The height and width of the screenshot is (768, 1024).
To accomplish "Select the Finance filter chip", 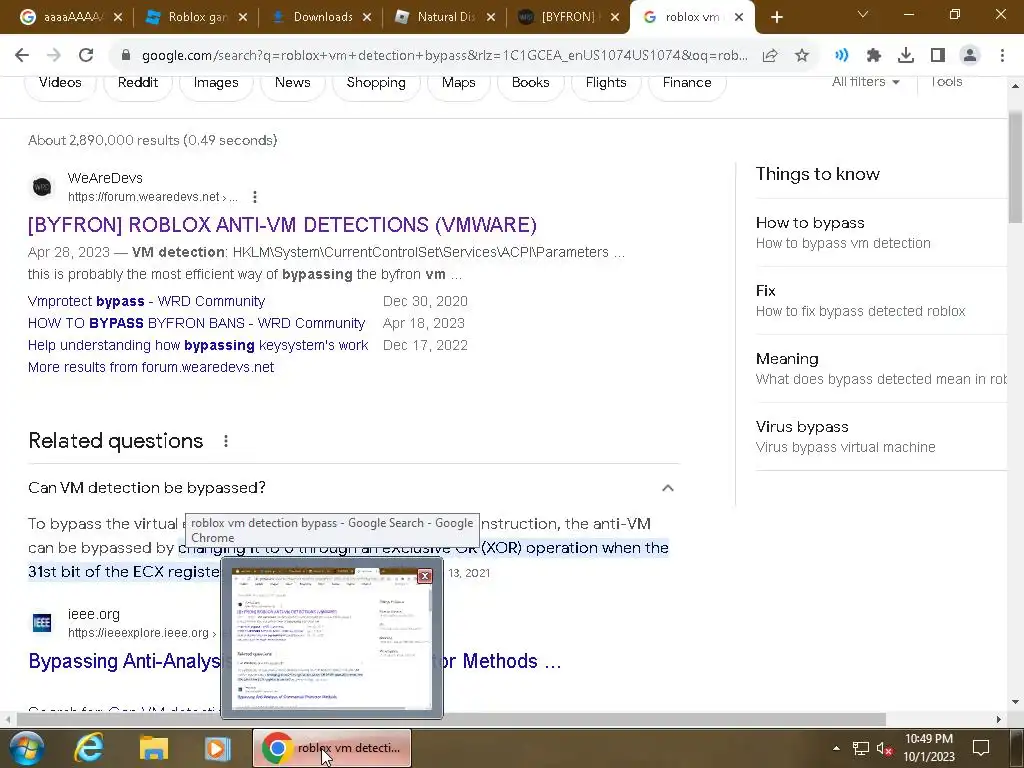I will pos(687,83).
